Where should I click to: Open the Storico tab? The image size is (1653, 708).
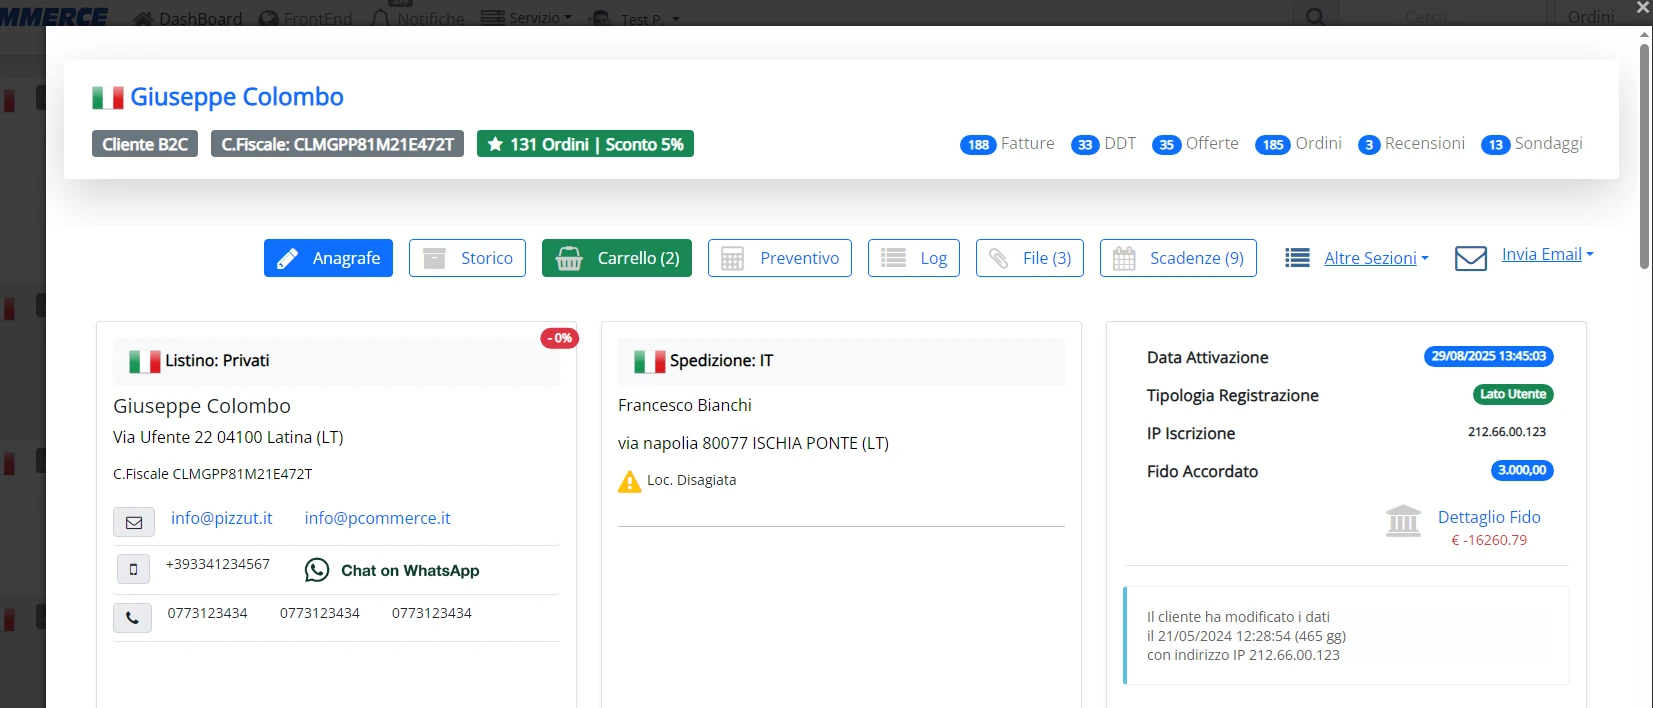pos(467,258)
